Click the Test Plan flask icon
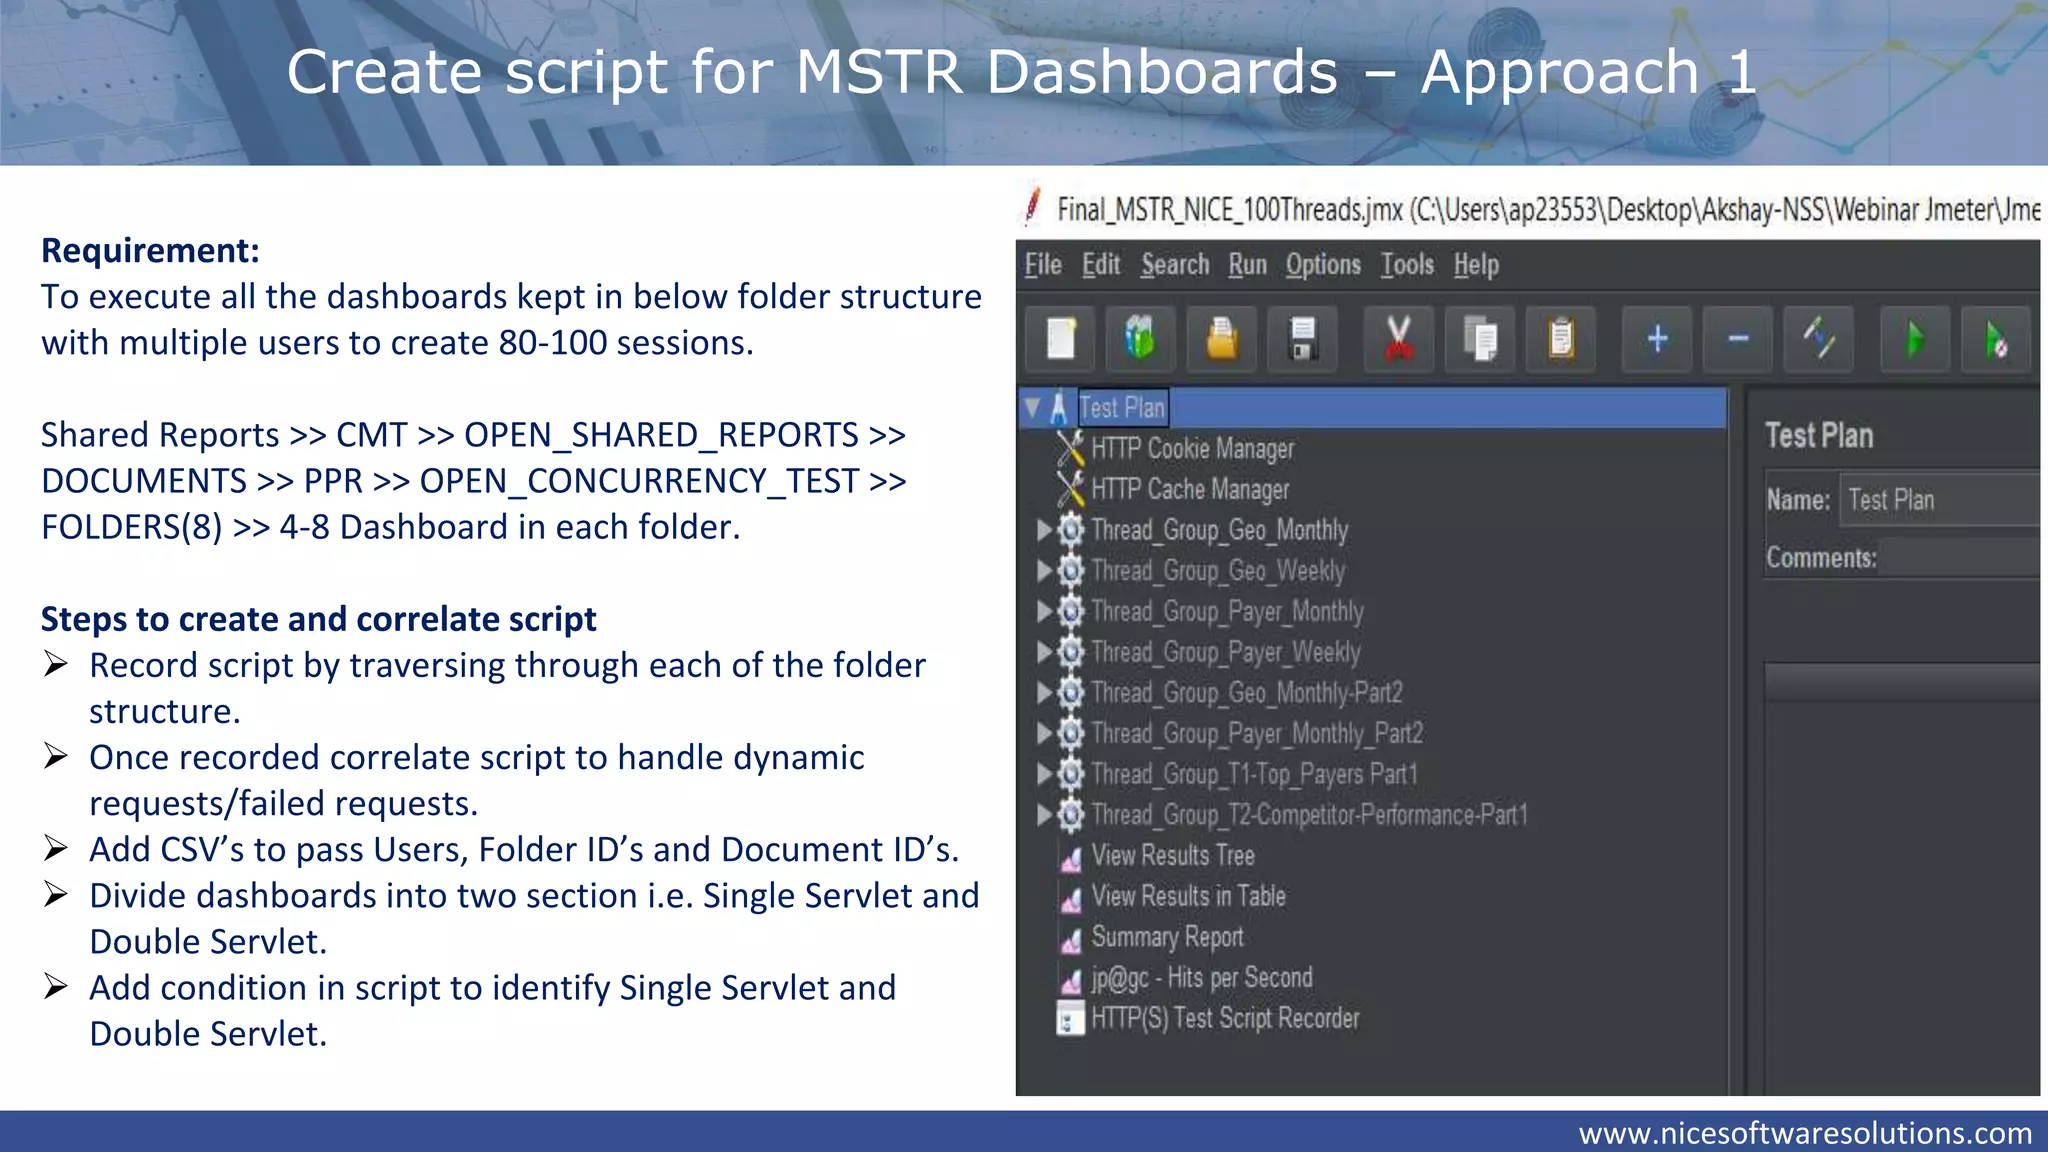The image size is (2048, 1152). [x=1058, y=408]
